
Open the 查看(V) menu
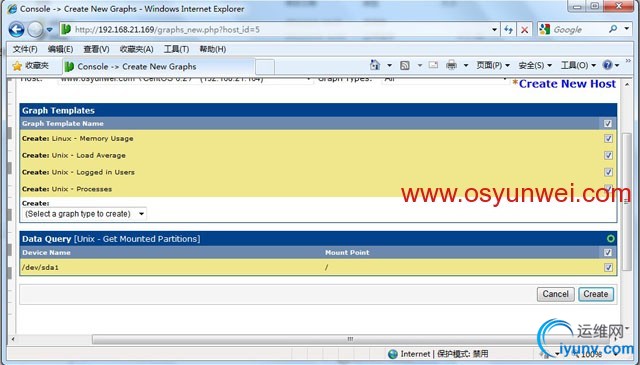pyautogui.click(x=96, y=49)
